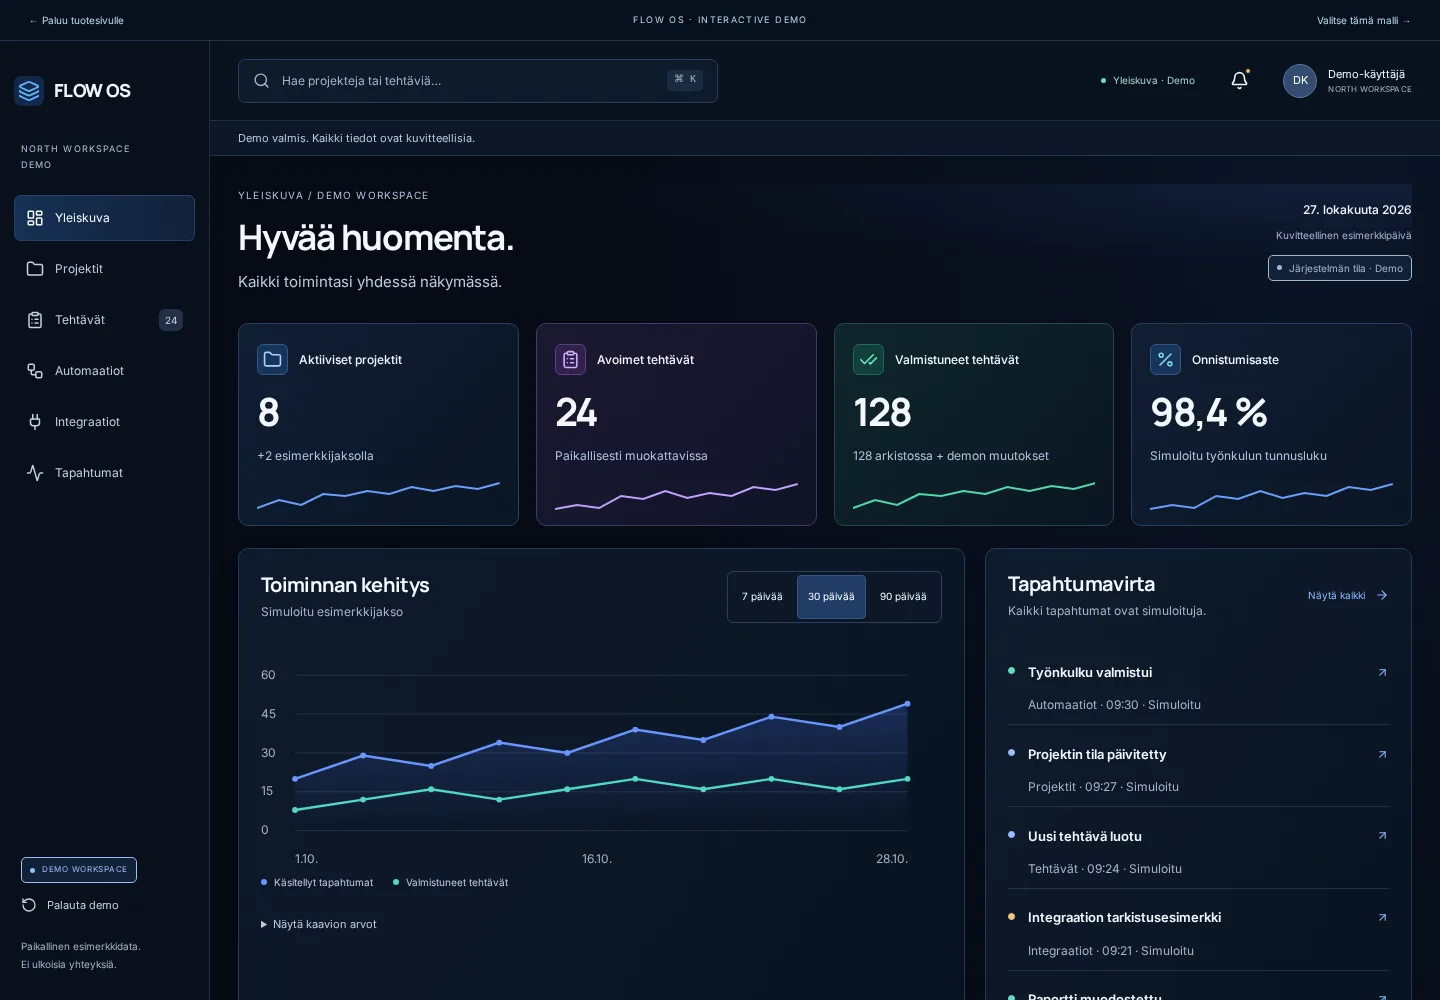Click the Palauta demo reset icon
This screenshot has height=1000, width=1440.
[x=29, y=905]
